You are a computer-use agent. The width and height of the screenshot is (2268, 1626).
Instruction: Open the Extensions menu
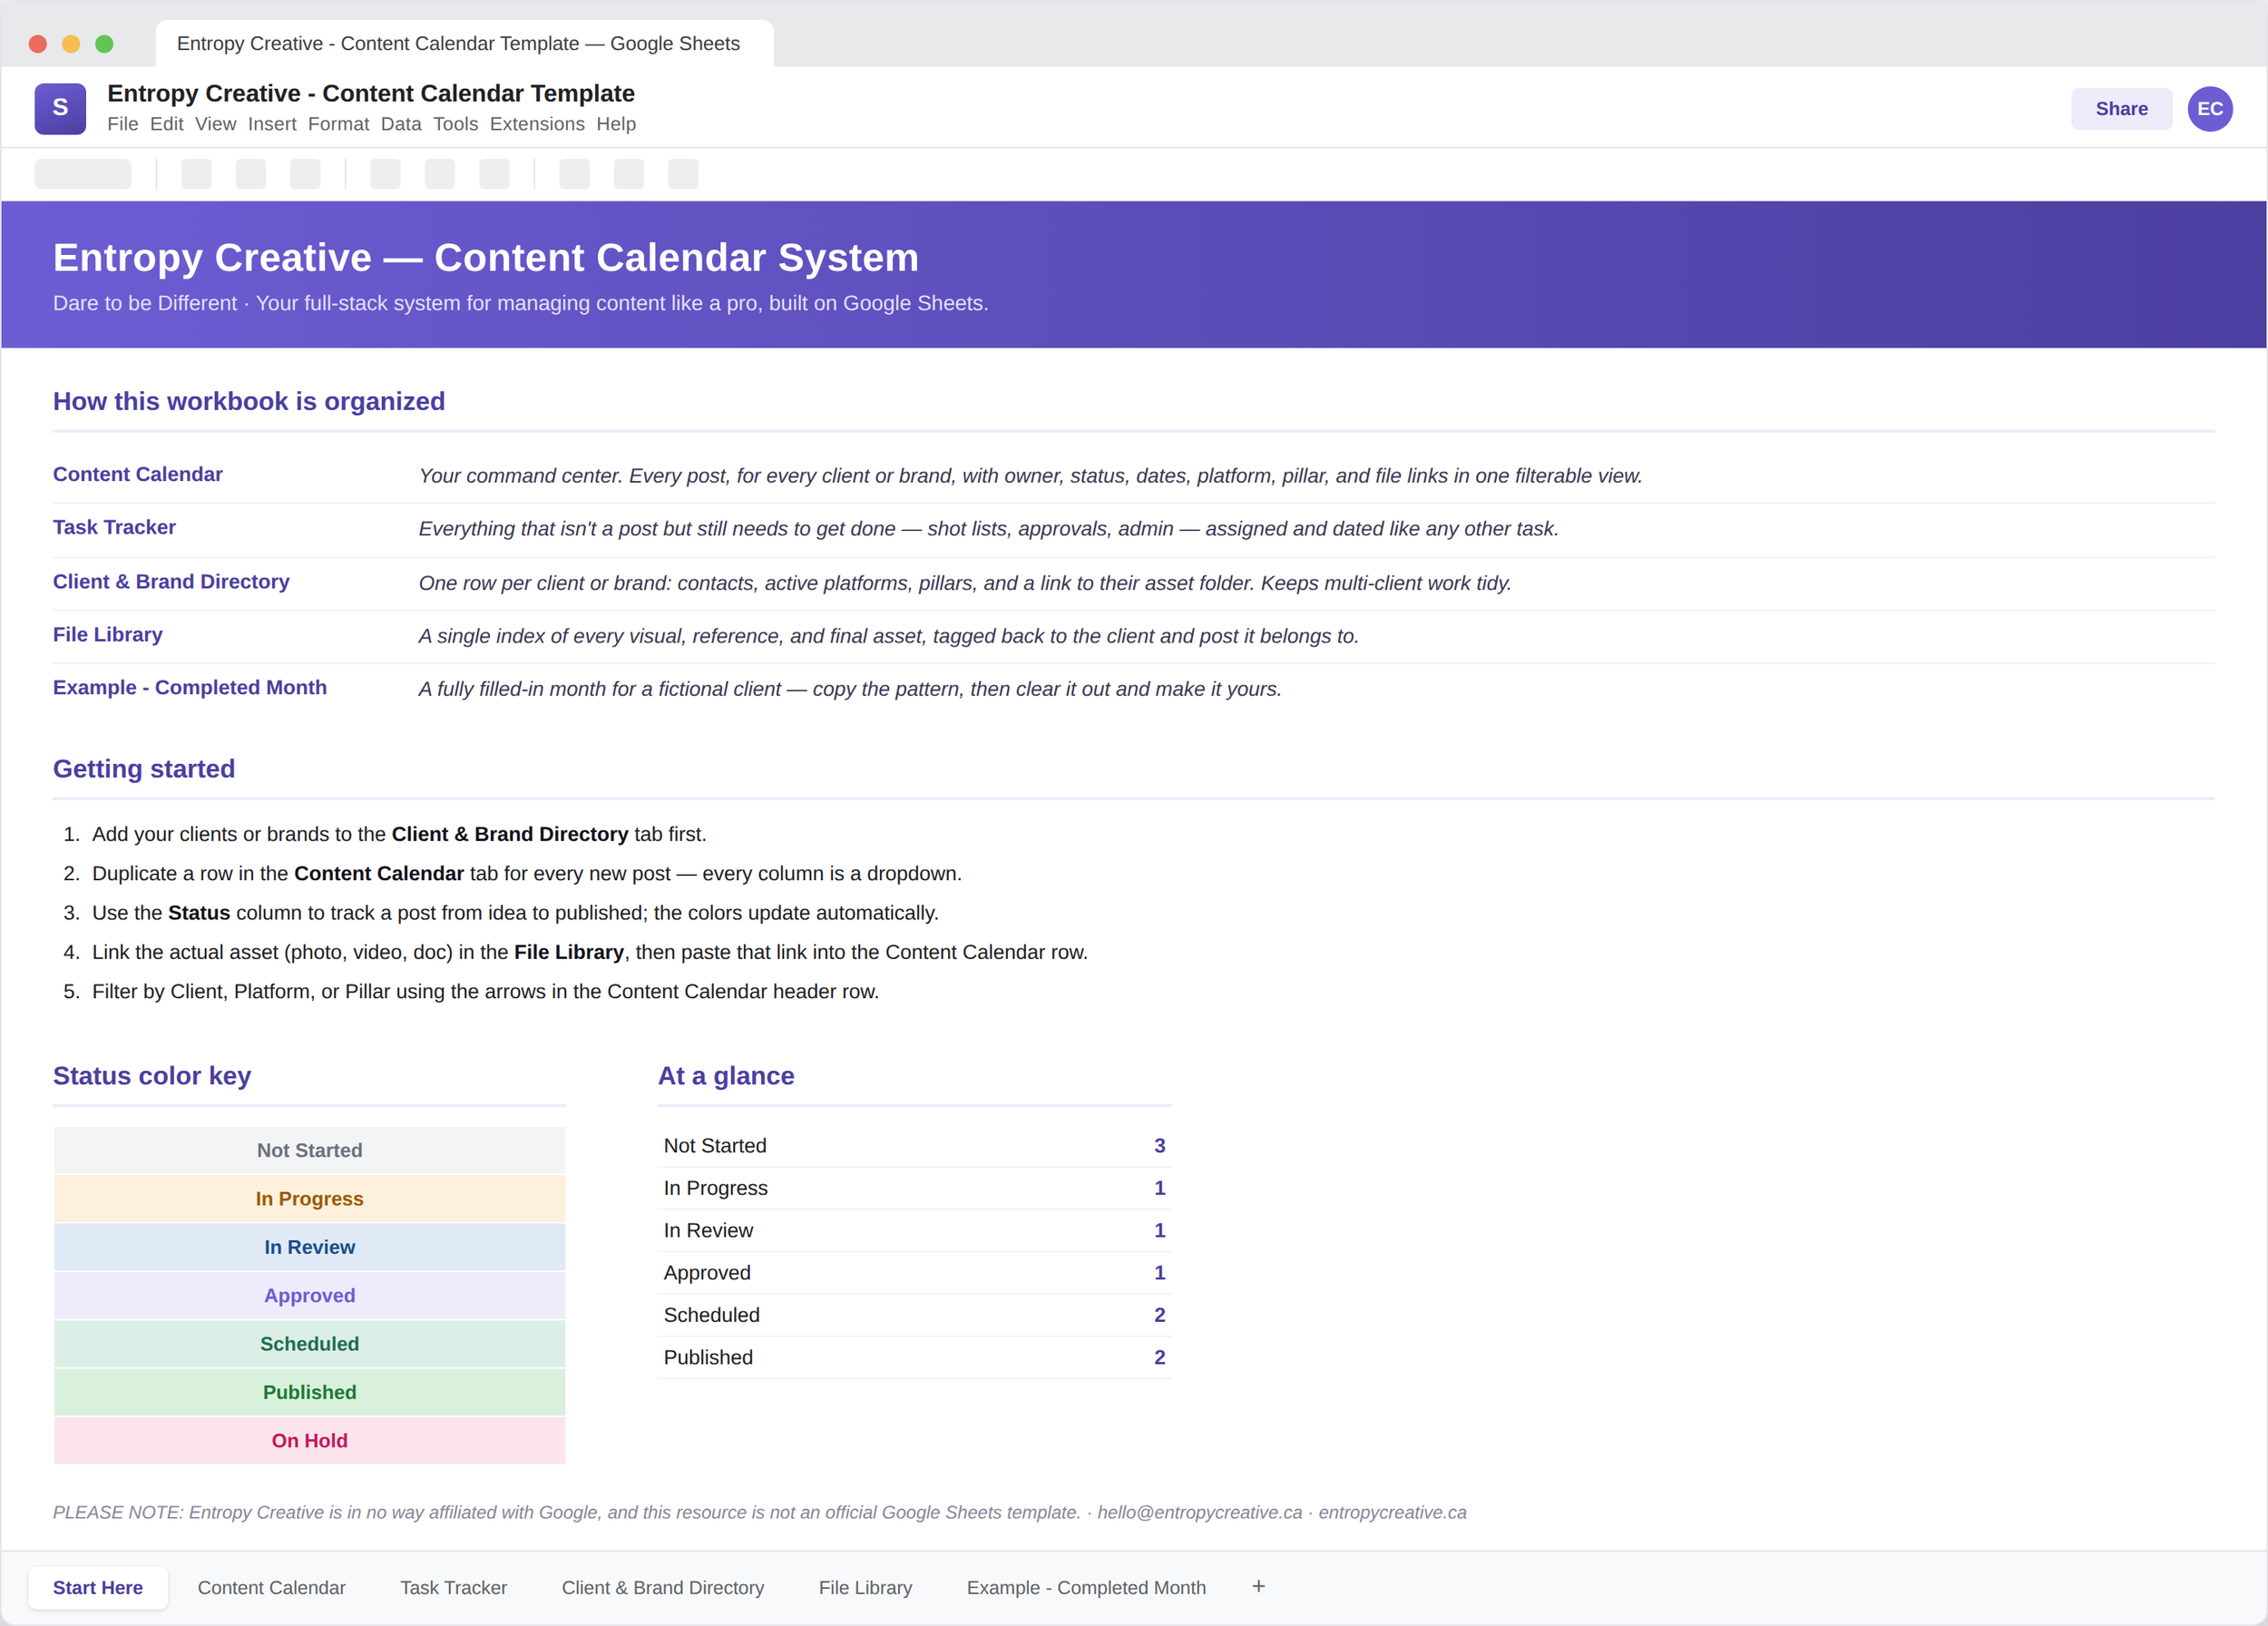click(537, 124)
